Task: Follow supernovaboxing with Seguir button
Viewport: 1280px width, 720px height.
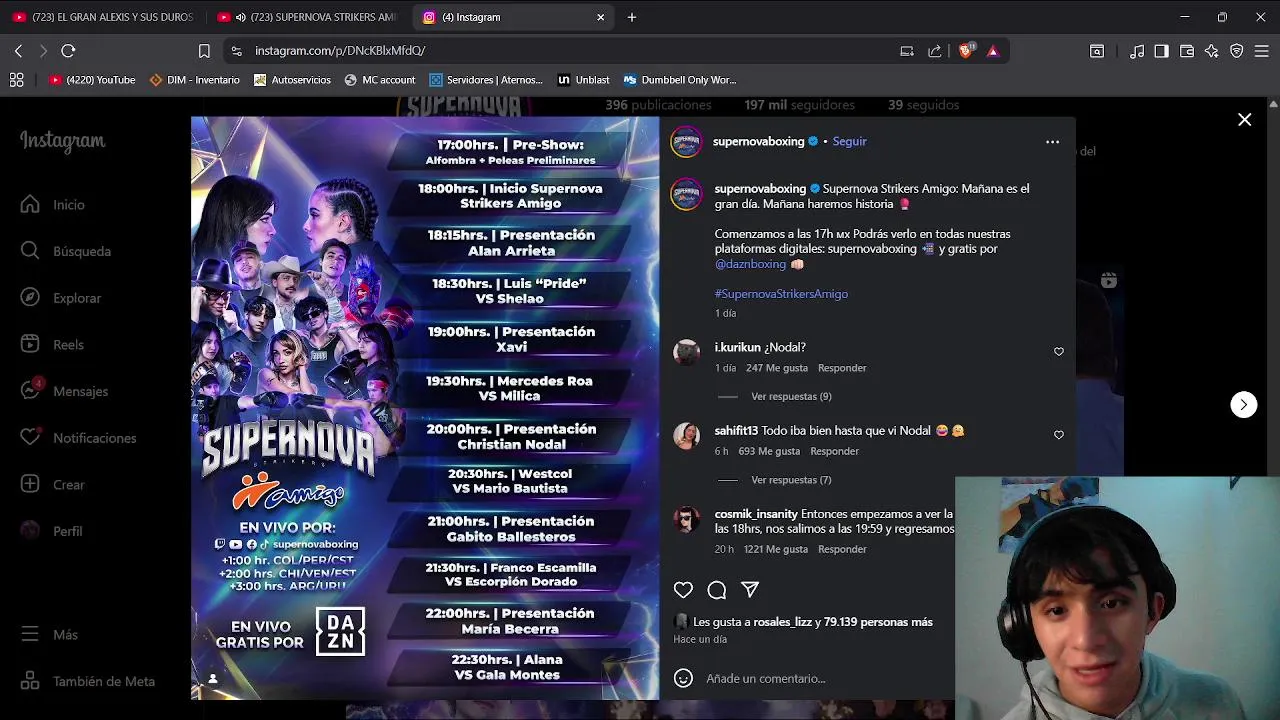Action: click(x=849, y=141)
